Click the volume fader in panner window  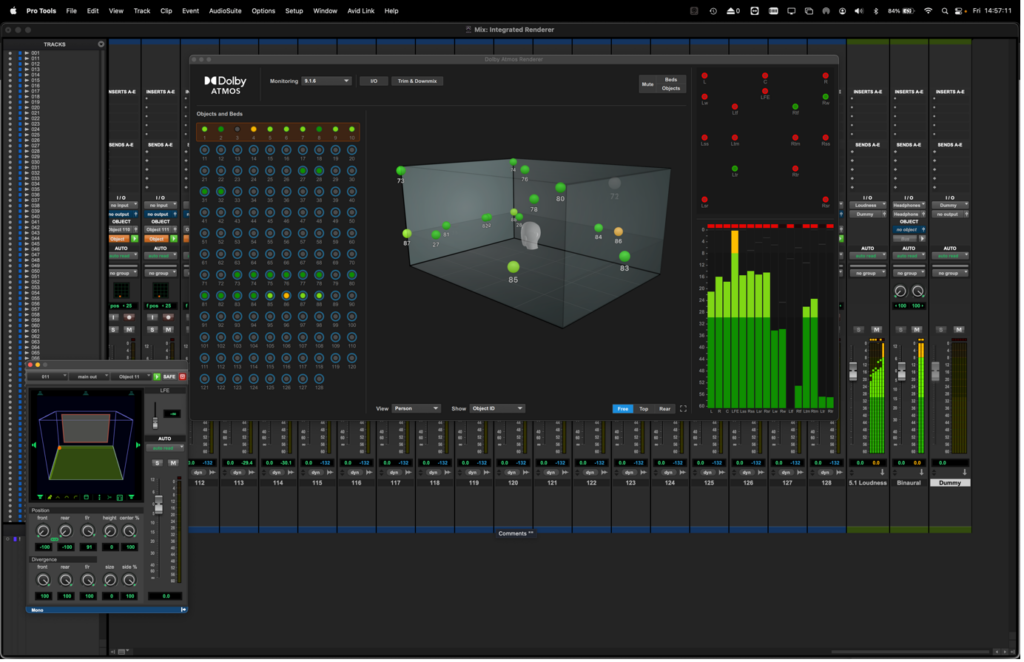[x=158, y=505]
